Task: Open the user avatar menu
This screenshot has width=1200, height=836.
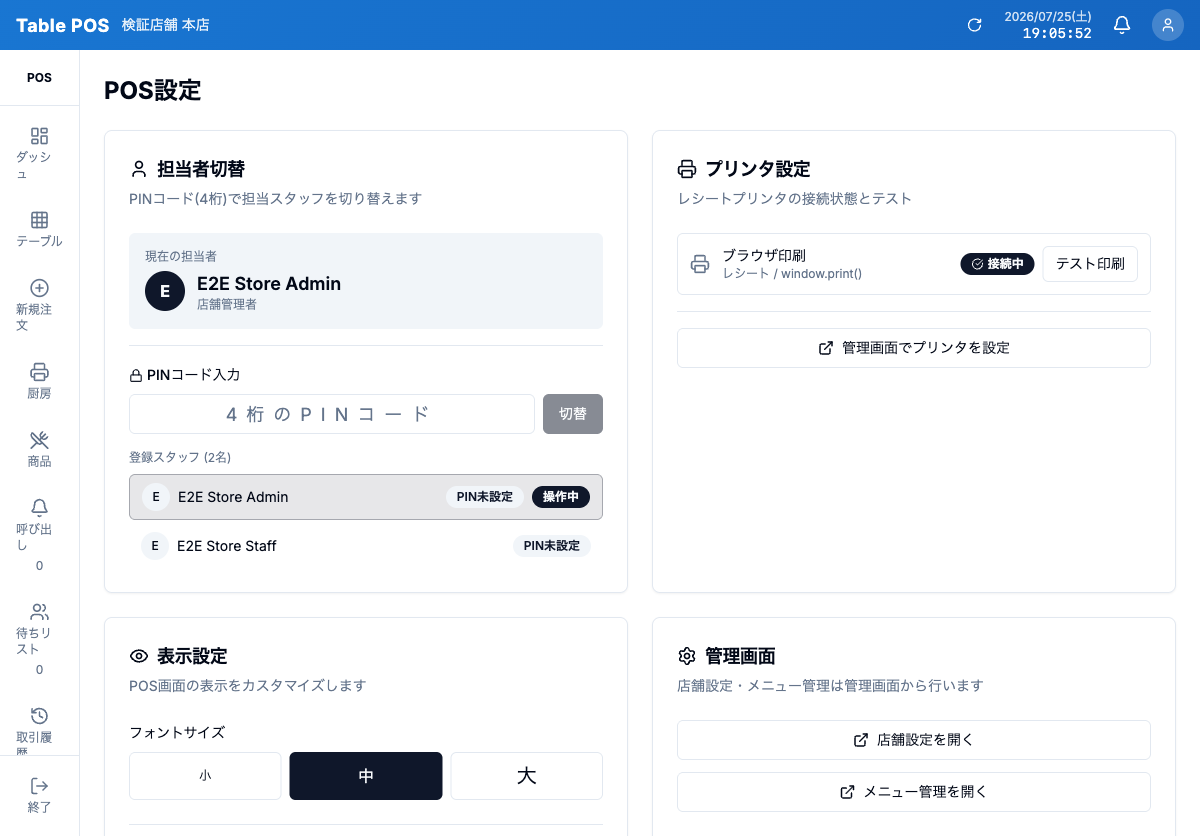Action: click(1168, 25)
